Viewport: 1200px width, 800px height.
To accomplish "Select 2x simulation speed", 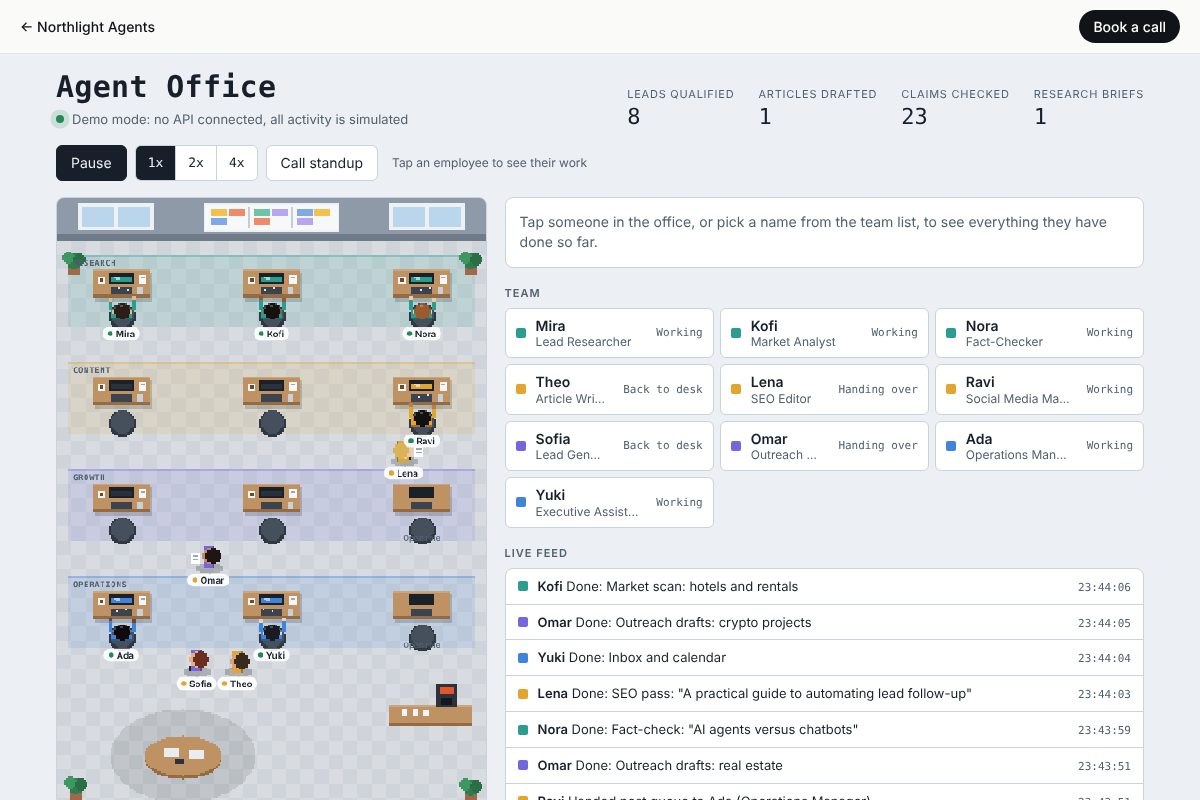I will 196,163.
